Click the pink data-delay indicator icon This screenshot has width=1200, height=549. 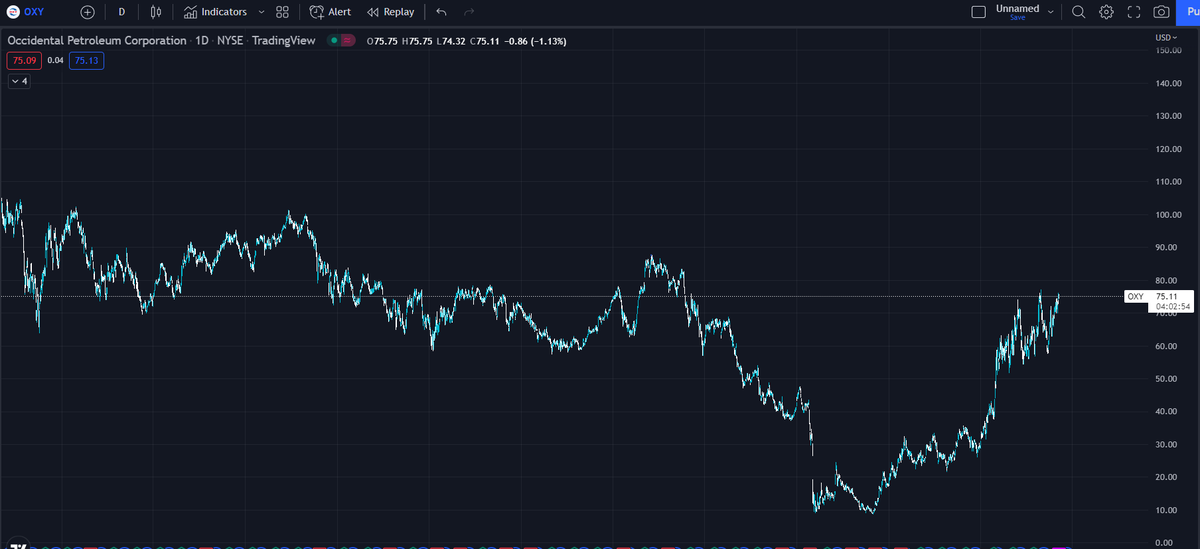click(x=348, y=40)
